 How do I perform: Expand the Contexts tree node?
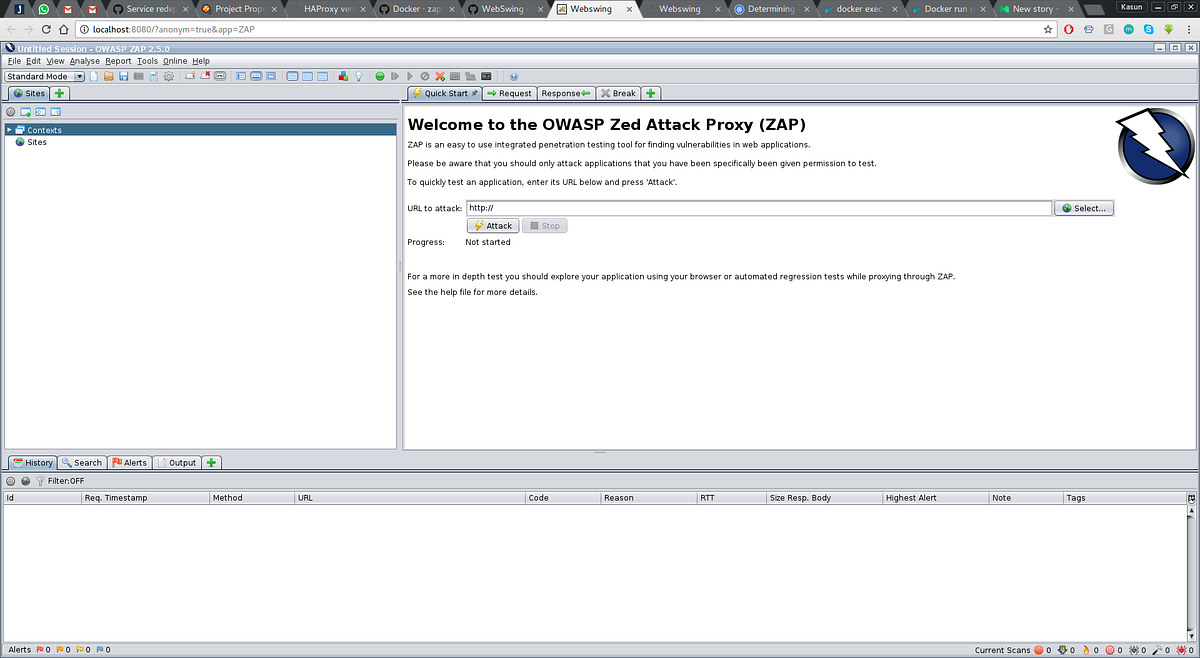[x=10, y=129]
